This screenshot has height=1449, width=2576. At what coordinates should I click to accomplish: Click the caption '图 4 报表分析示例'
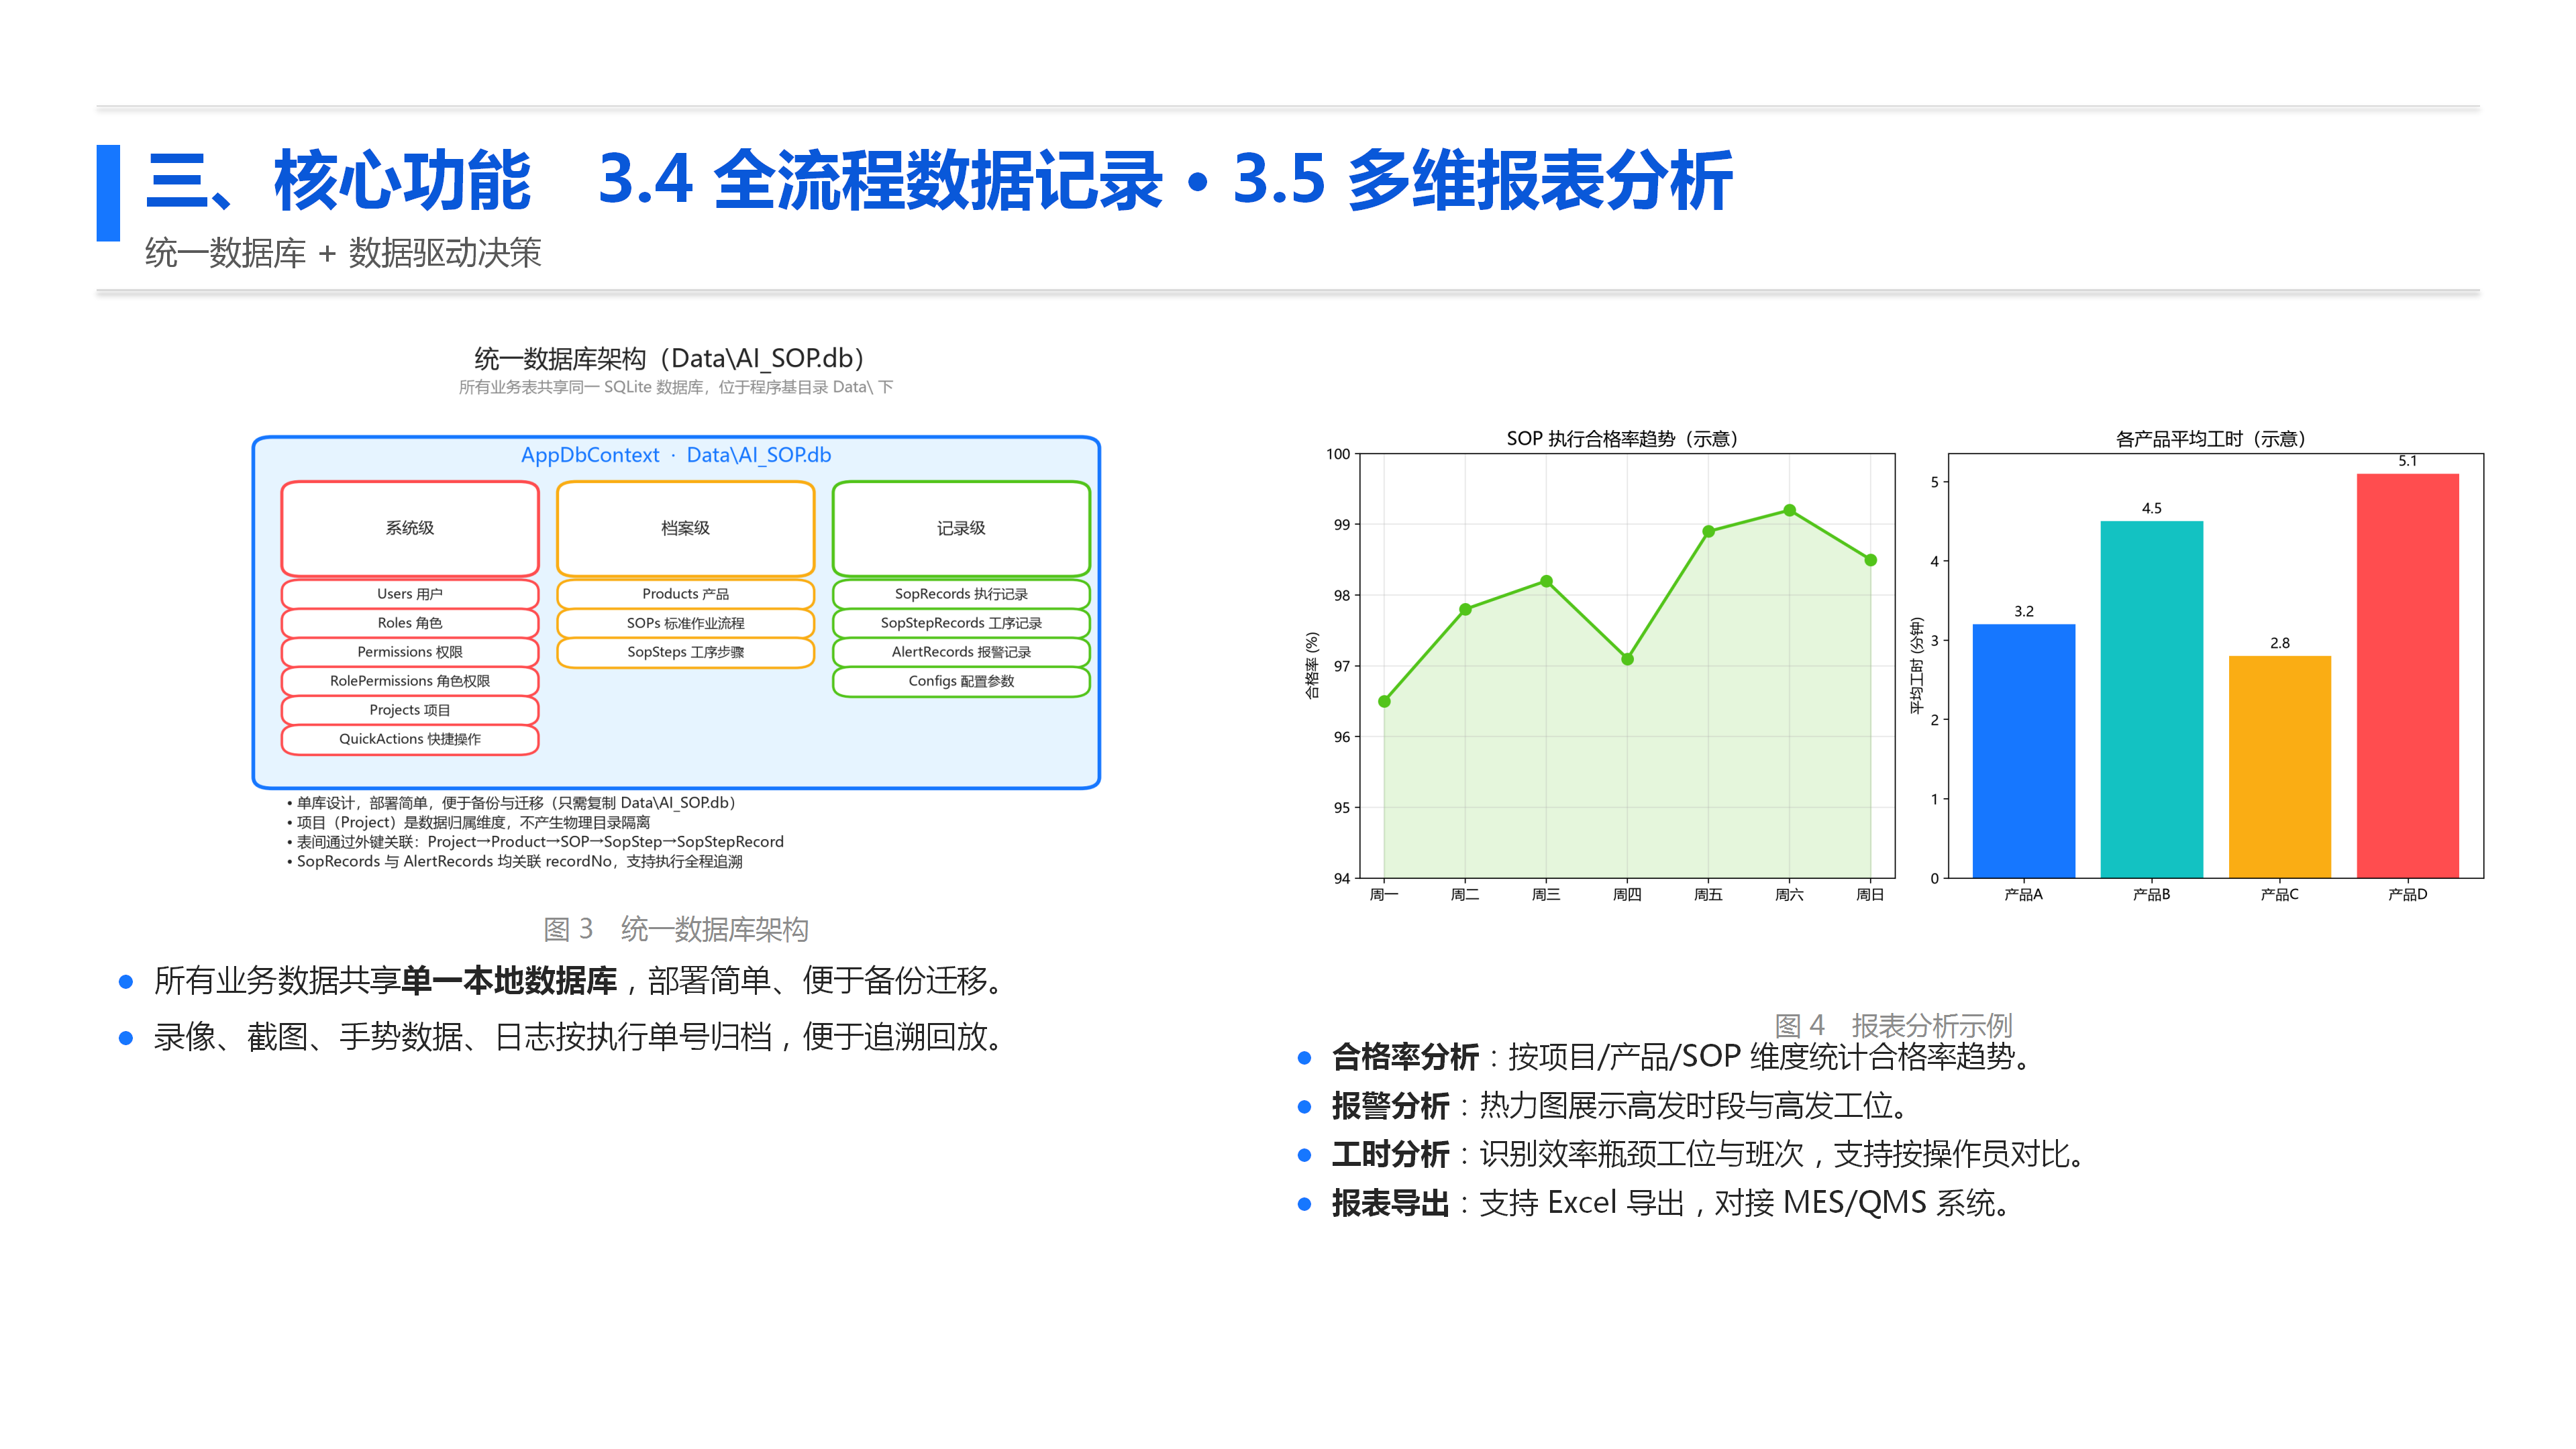coord(1893,1025)
